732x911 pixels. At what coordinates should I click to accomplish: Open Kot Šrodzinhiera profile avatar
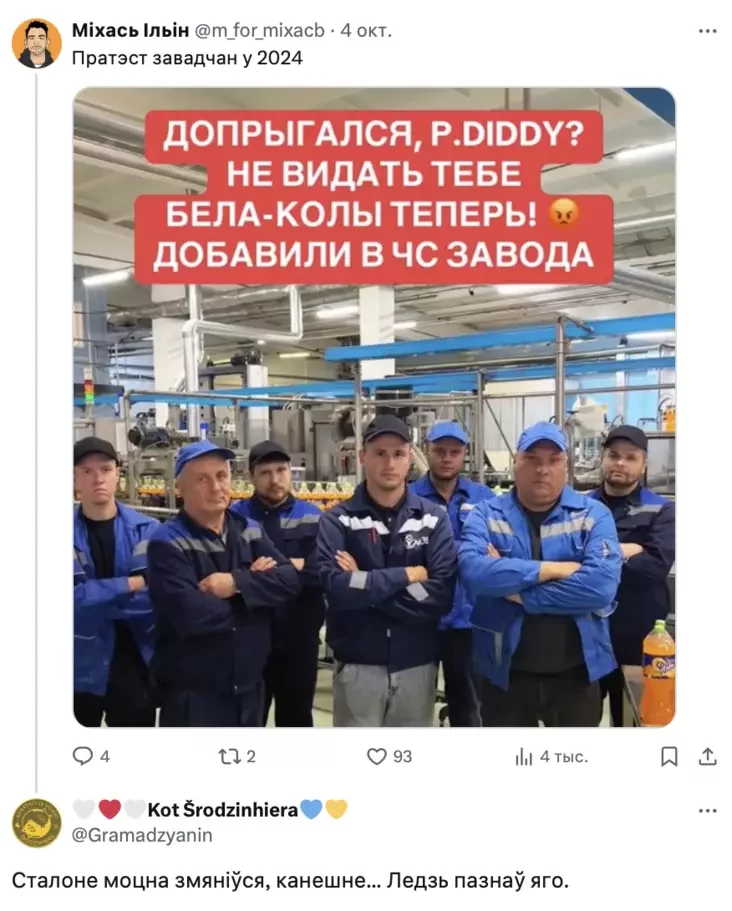click(37, 823)
